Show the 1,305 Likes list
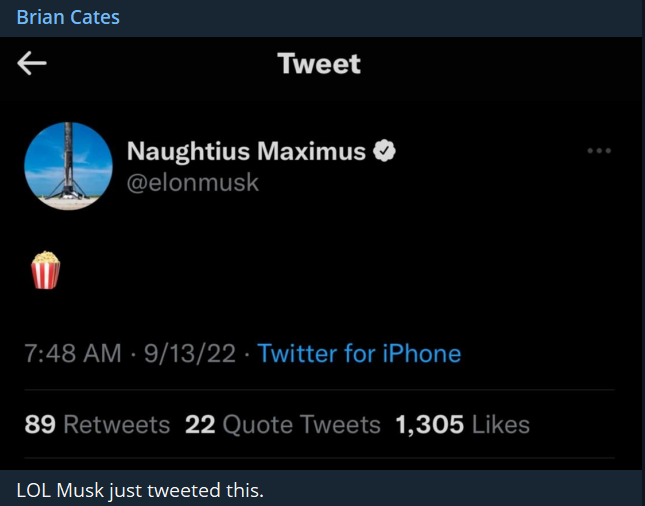The height and width of the screenshot is (506, 645). (462, 425)
